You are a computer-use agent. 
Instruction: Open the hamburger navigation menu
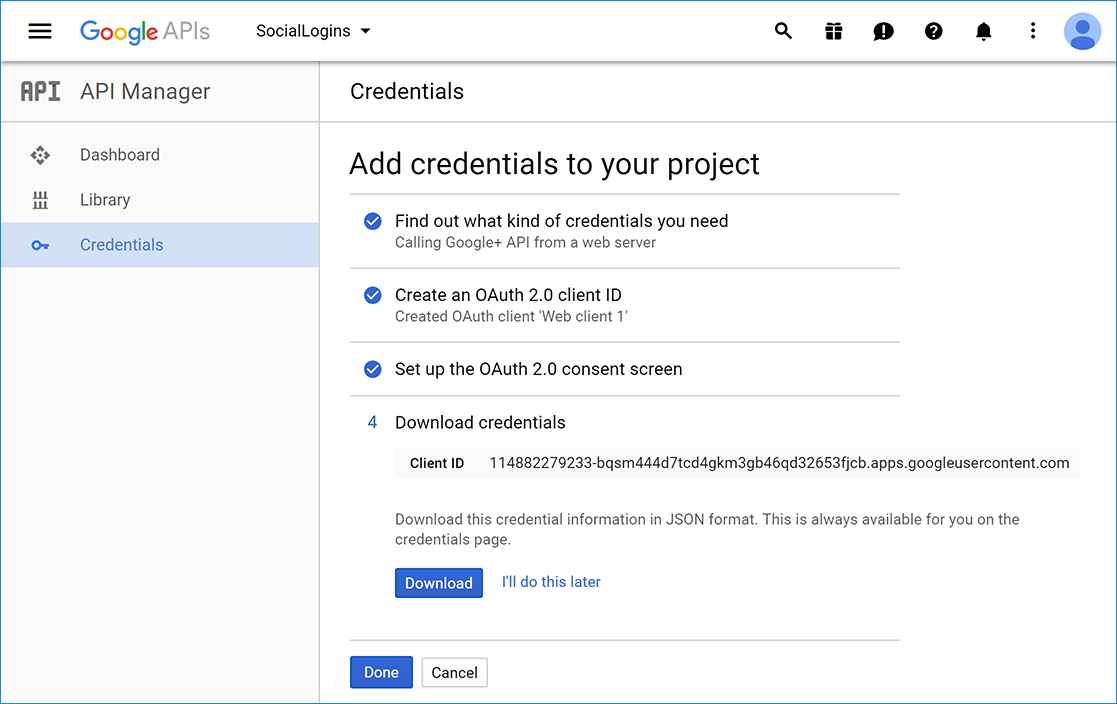tap(40, 31)
